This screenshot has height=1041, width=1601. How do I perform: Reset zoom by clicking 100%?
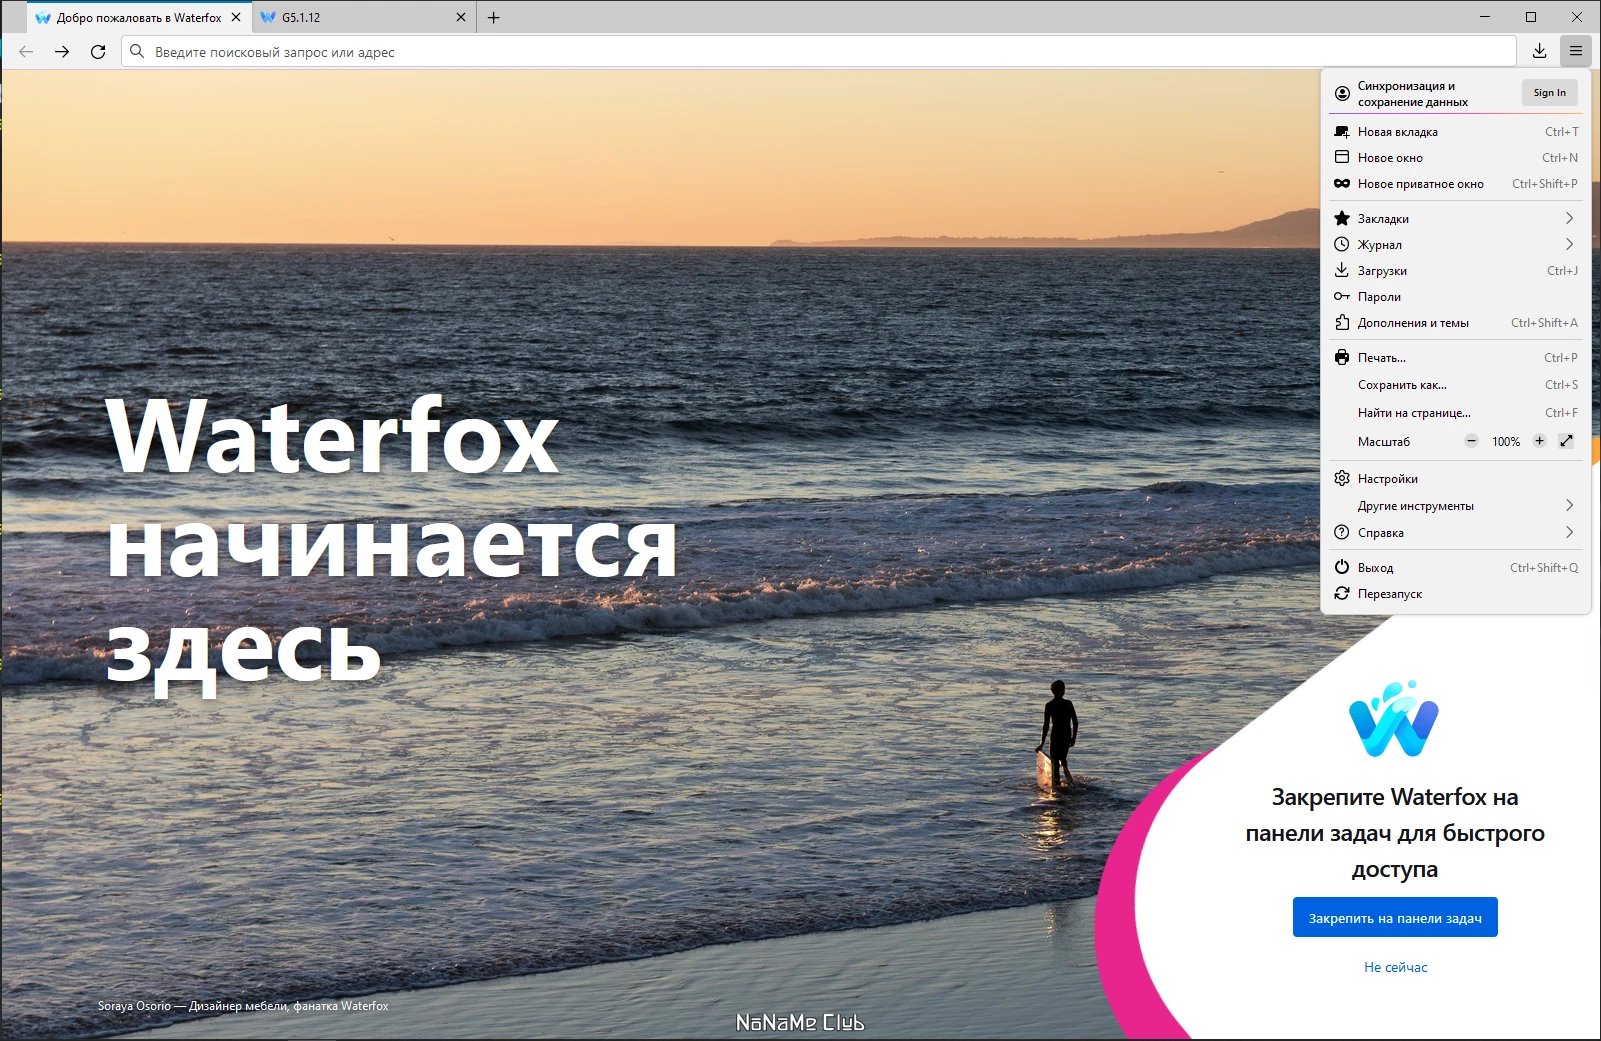[x=1506, y=442]
